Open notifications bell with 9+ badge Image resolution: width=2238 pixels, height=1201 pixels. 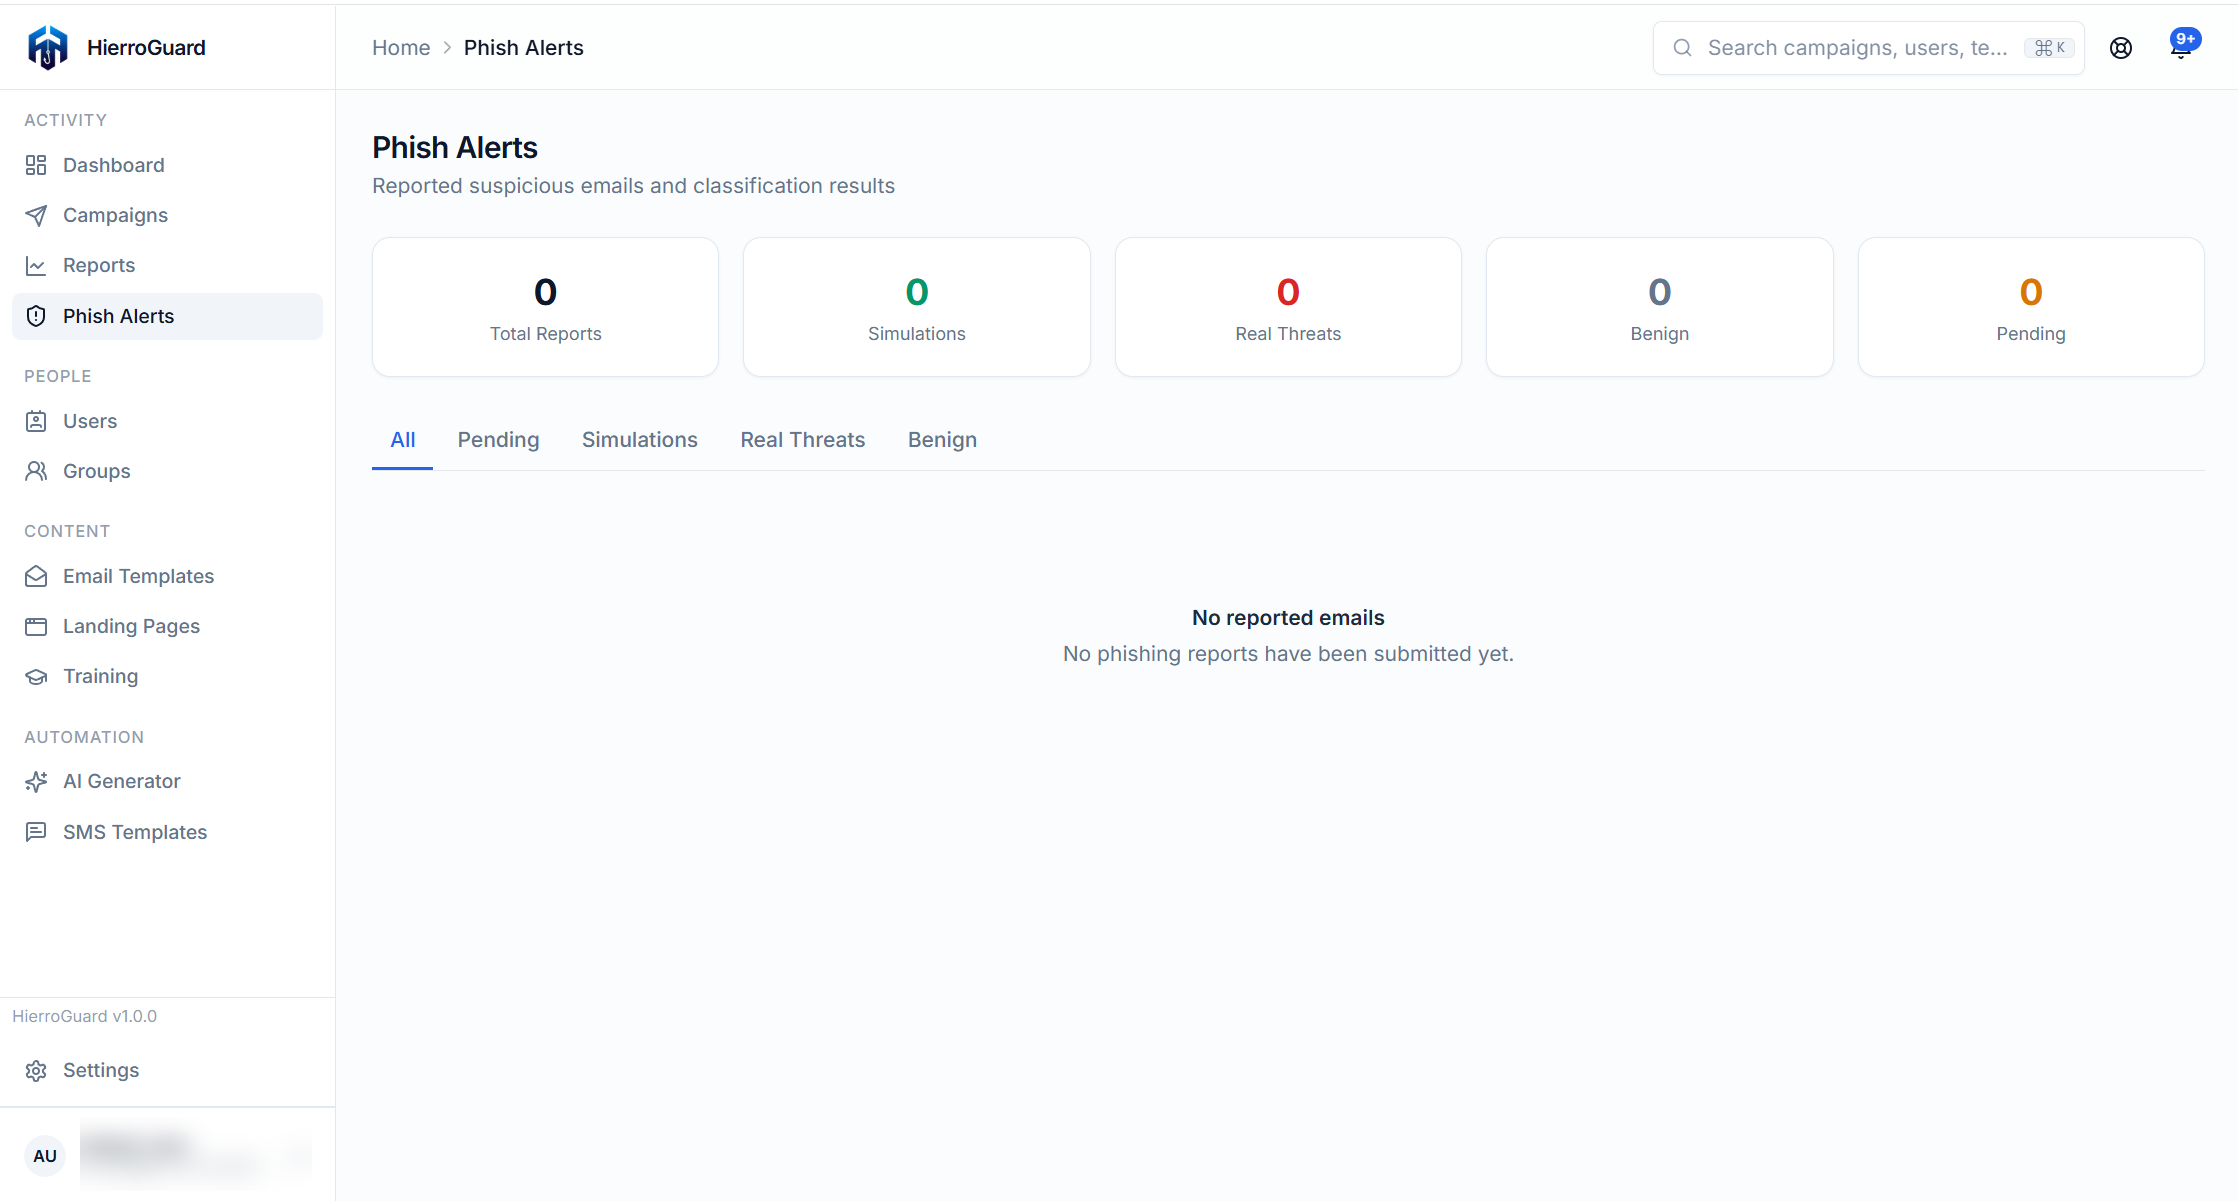2182,46
